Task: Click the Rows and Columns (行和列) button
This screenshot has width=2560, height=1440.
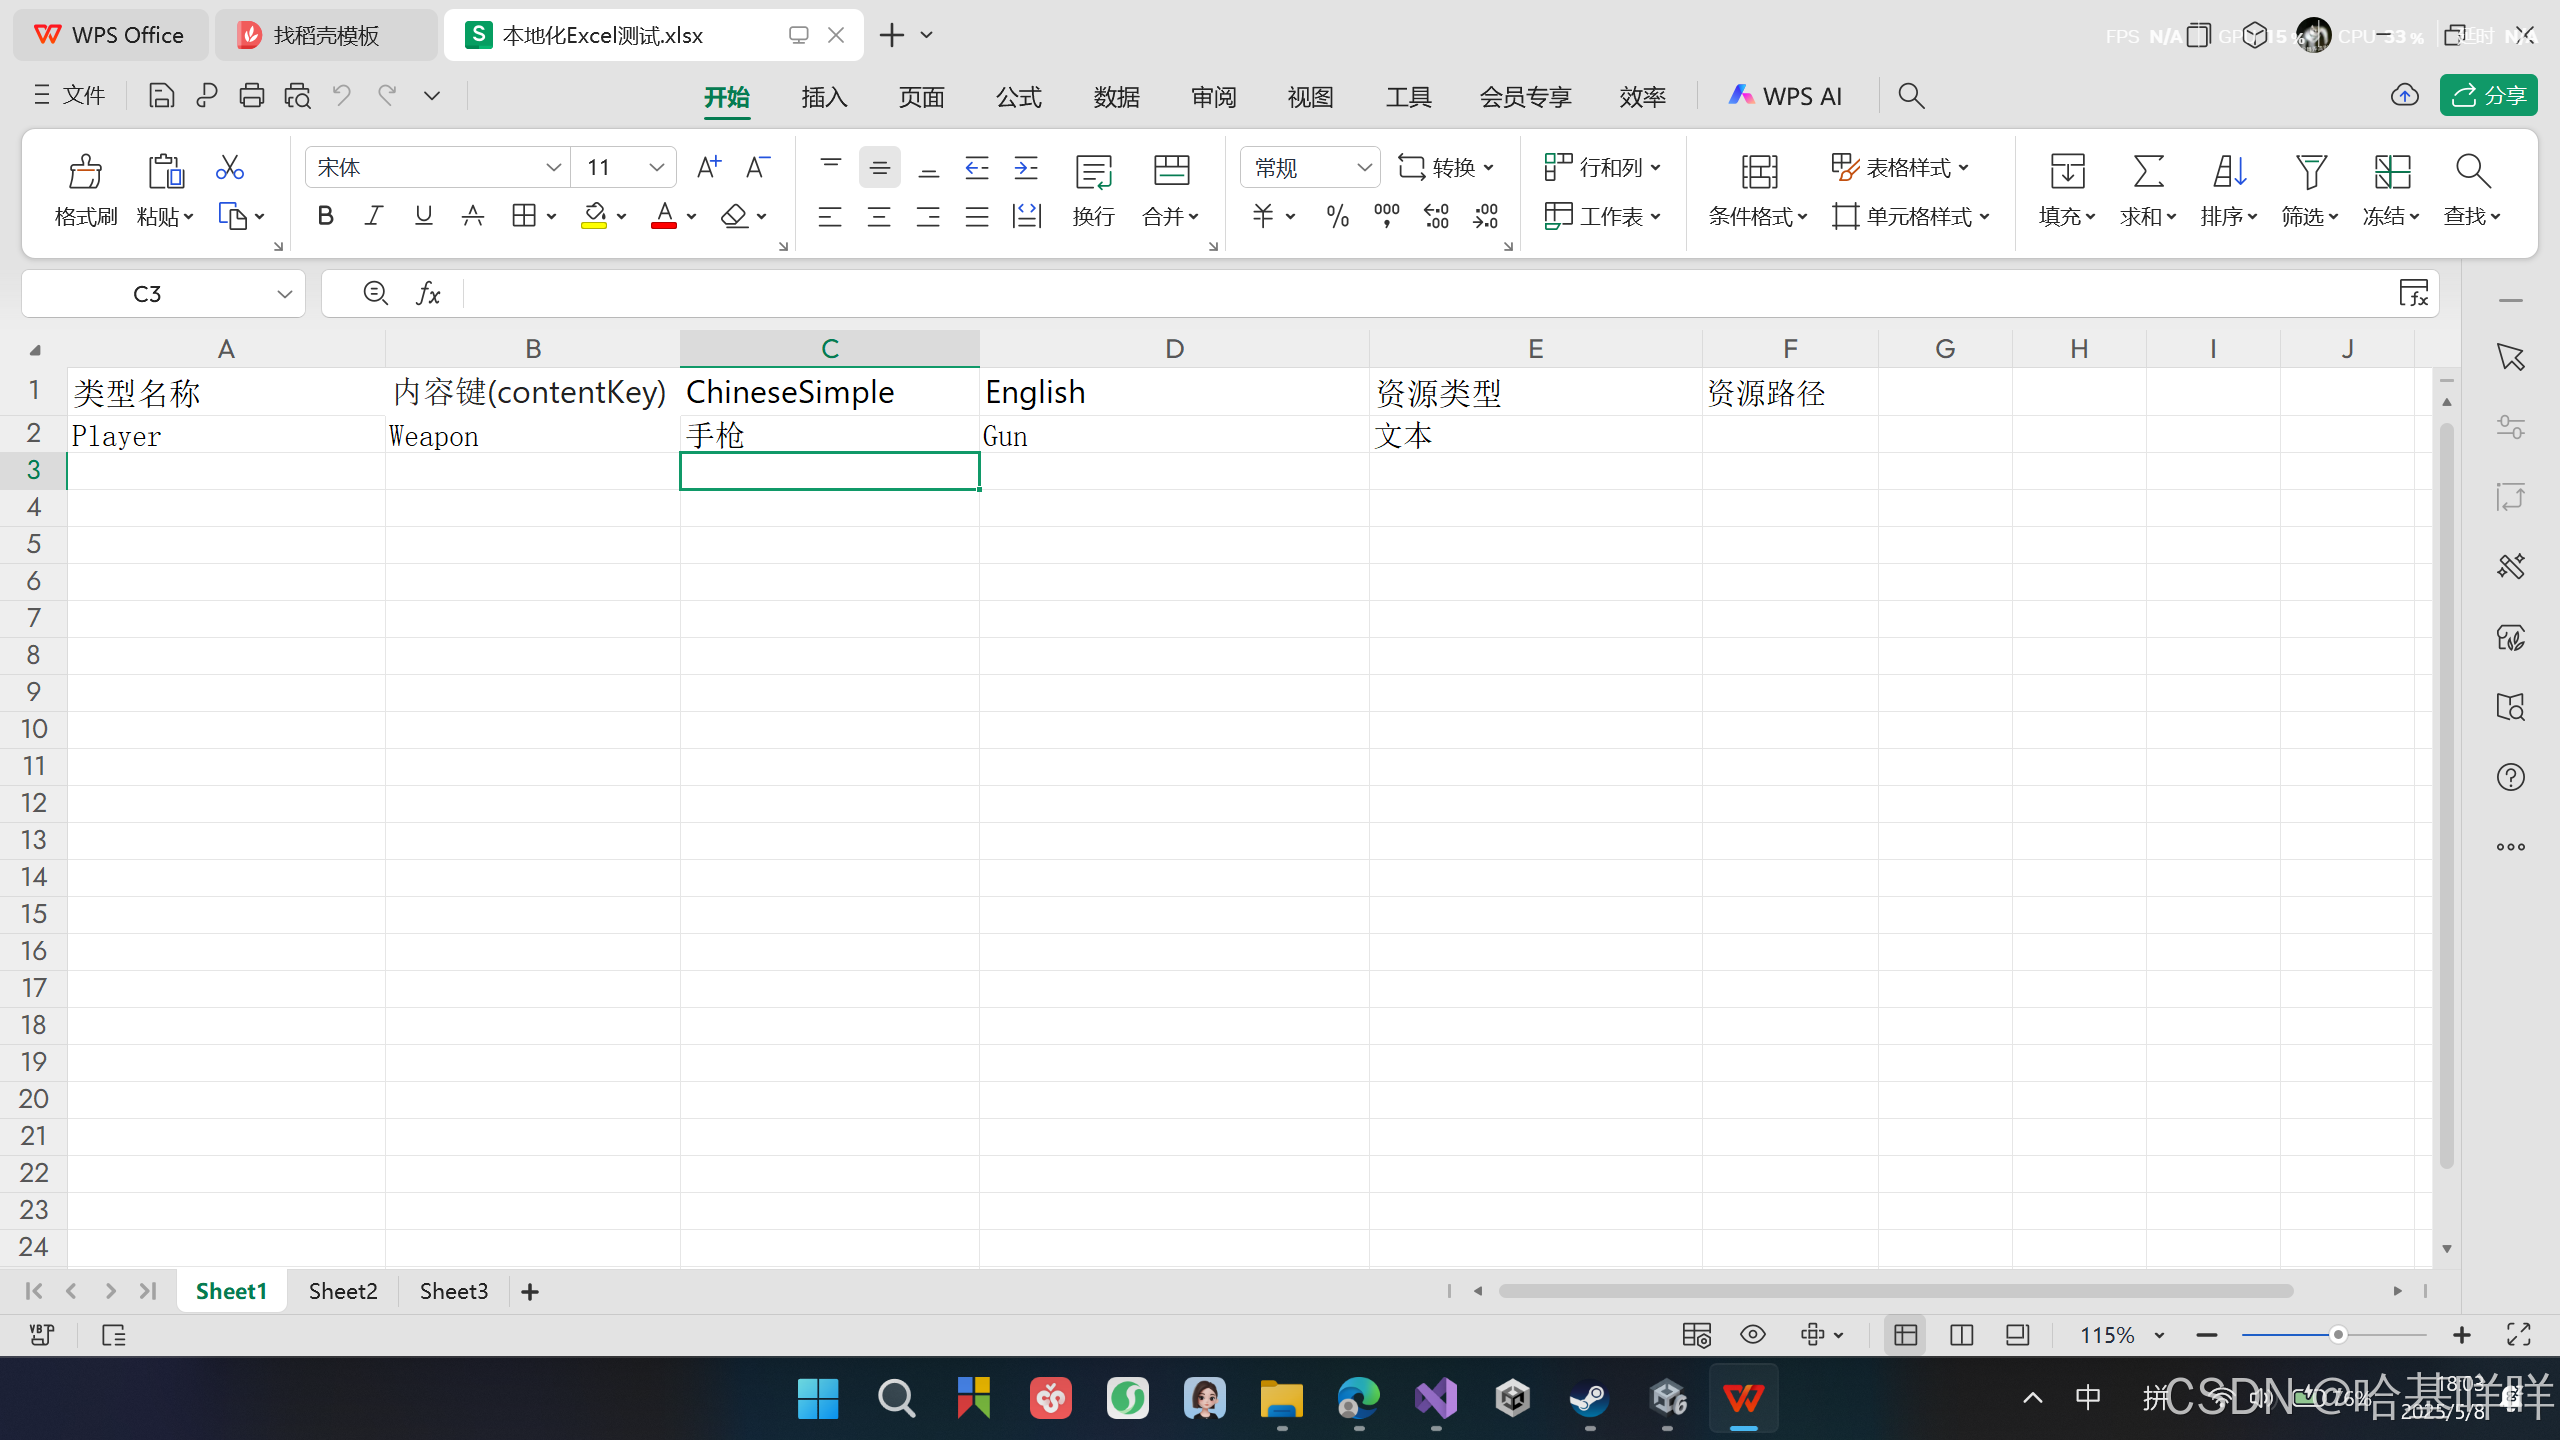Action: tap(1602, 167)
